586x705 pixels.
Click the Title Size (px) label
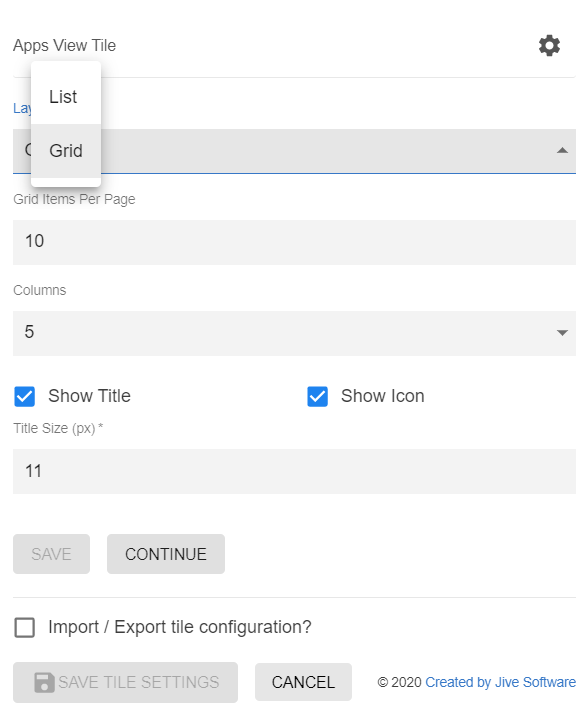[58, 428]
